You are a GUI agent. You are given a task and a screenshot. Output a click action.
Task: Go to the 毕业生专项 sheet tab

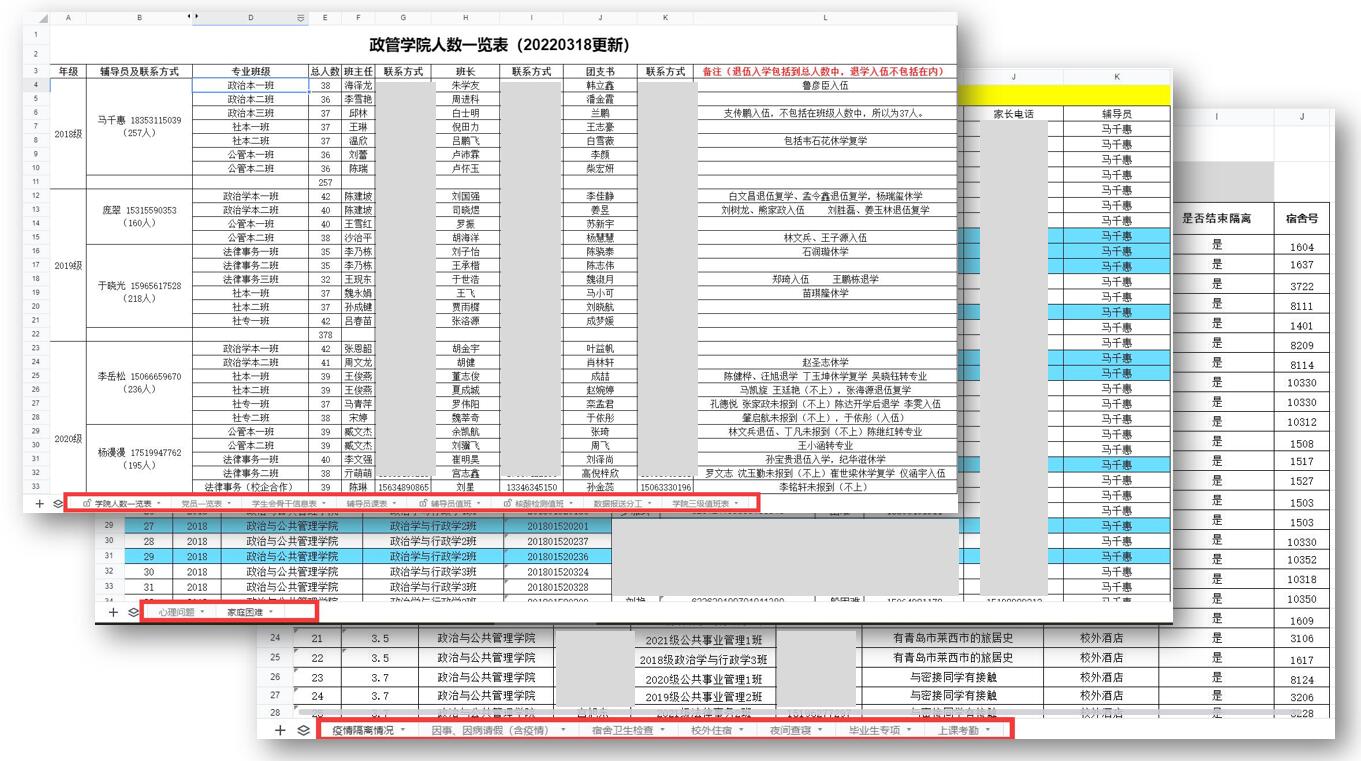point(874,730)
